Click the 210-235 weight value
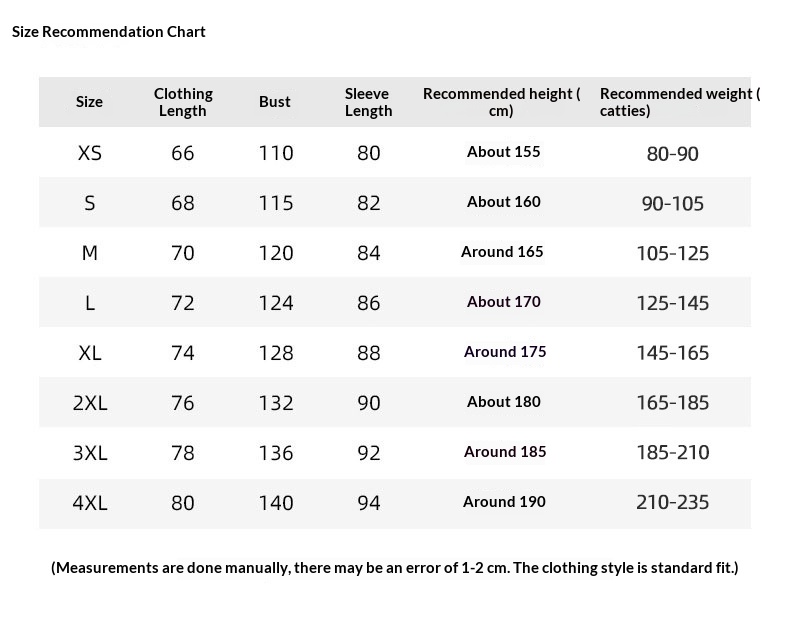 pyautogui.click(x=673, y=502)
